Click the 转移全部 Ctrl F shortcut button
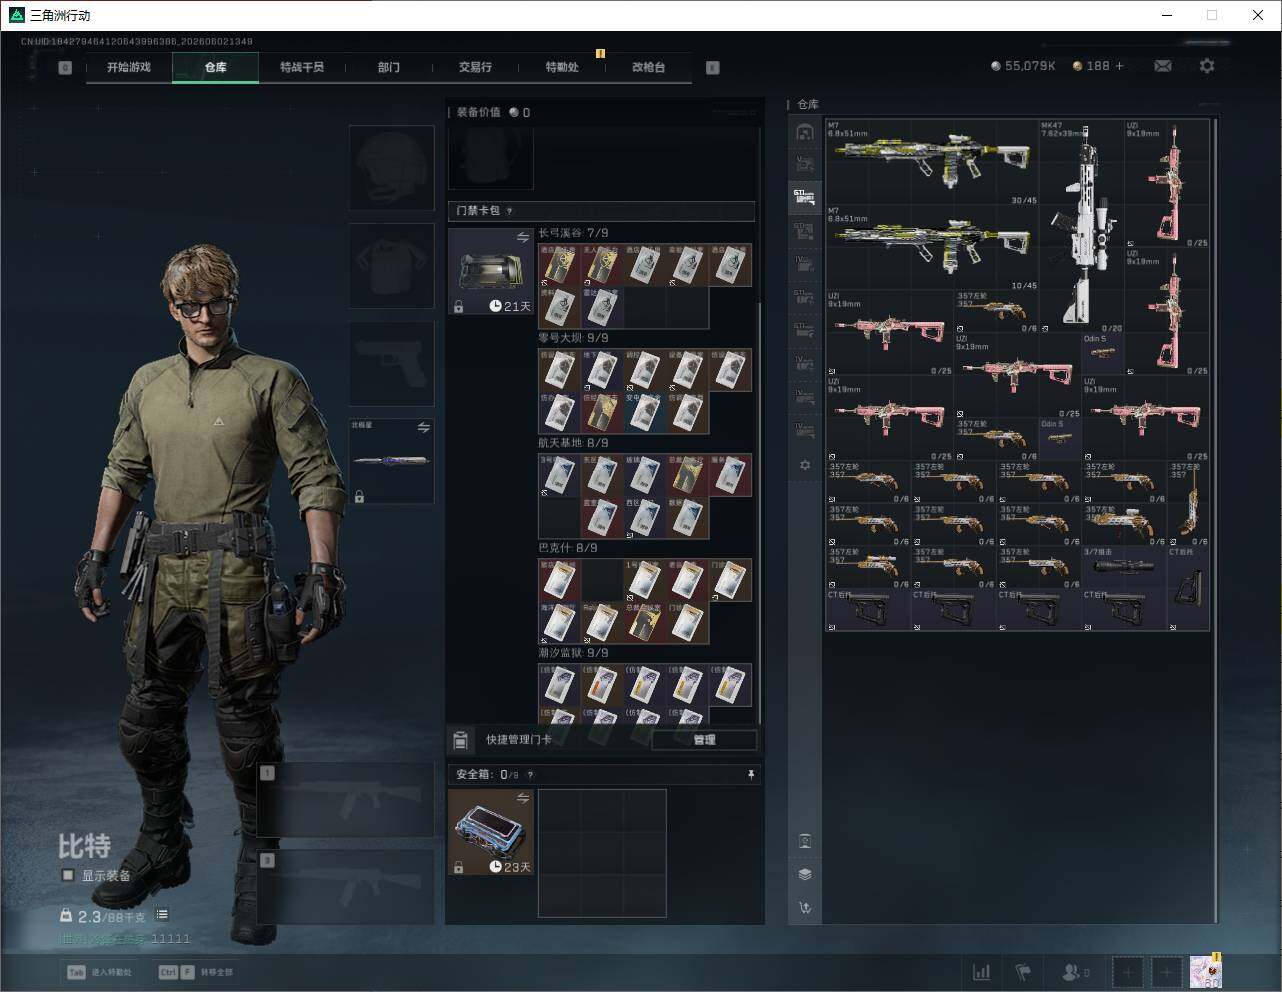1282x992 pixels. coord(196,972)
